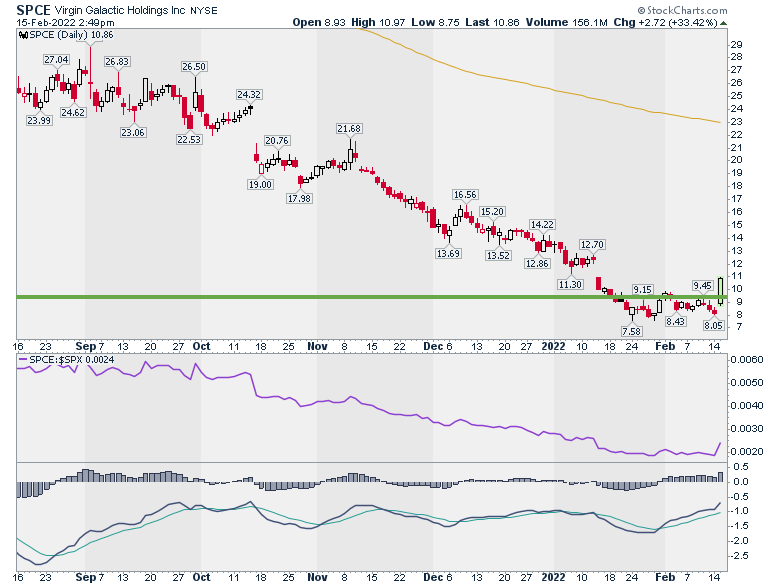The width and height of the screenshot is (780, 586).
Task: Click the 19.00 price low label
Action: point(260,185)
